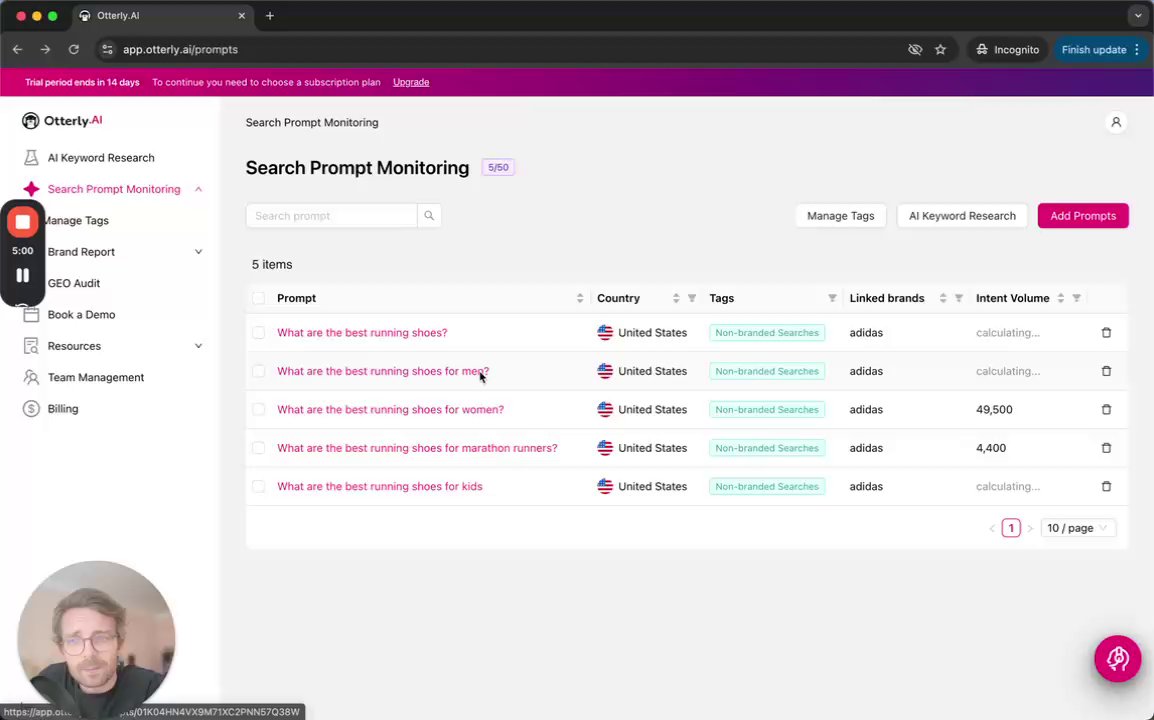The width and height of the screenshot is (1154, 720).
Task: Tick checkbox for marathon runners prompt
Action: [259, 448]
